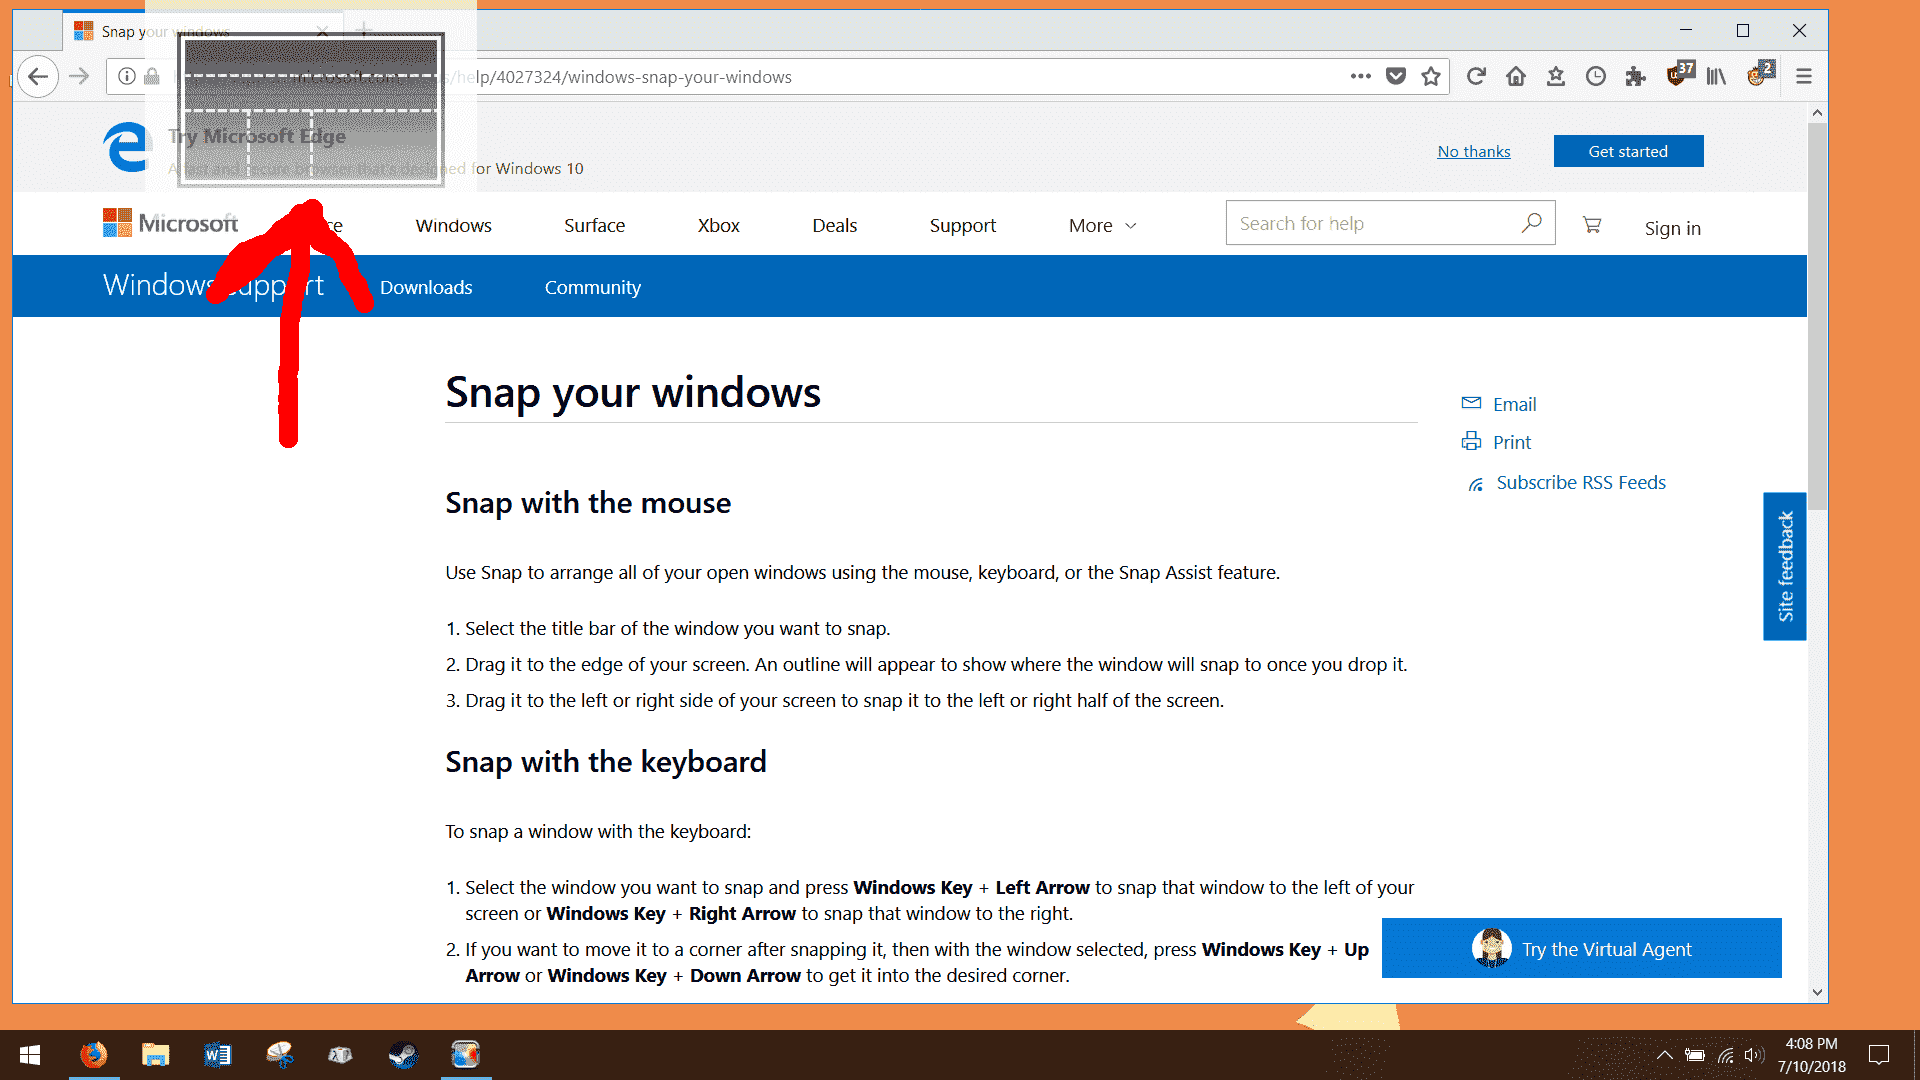1920x1080 pixels.
Task: Go to Community in Windows Support bar
Action: pyautogui.click(x=593, y=287)
